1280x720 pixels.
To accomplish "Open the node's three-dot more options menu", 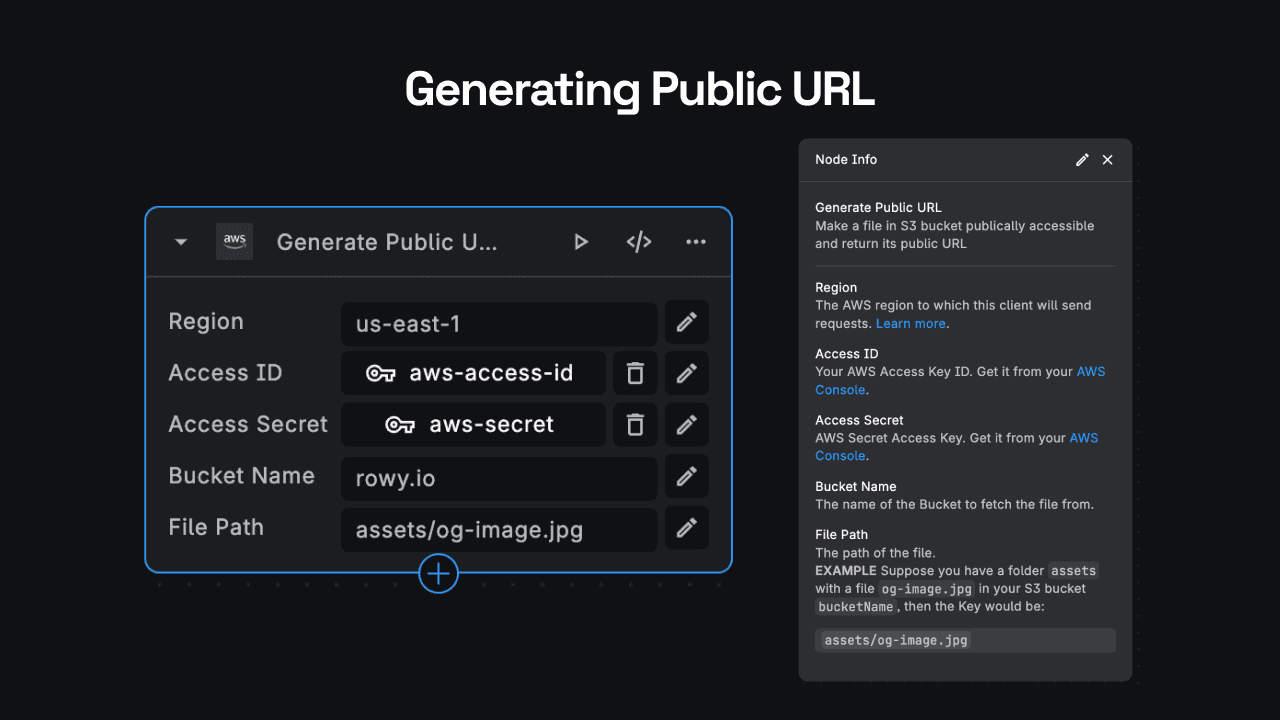I will point(696,242).
